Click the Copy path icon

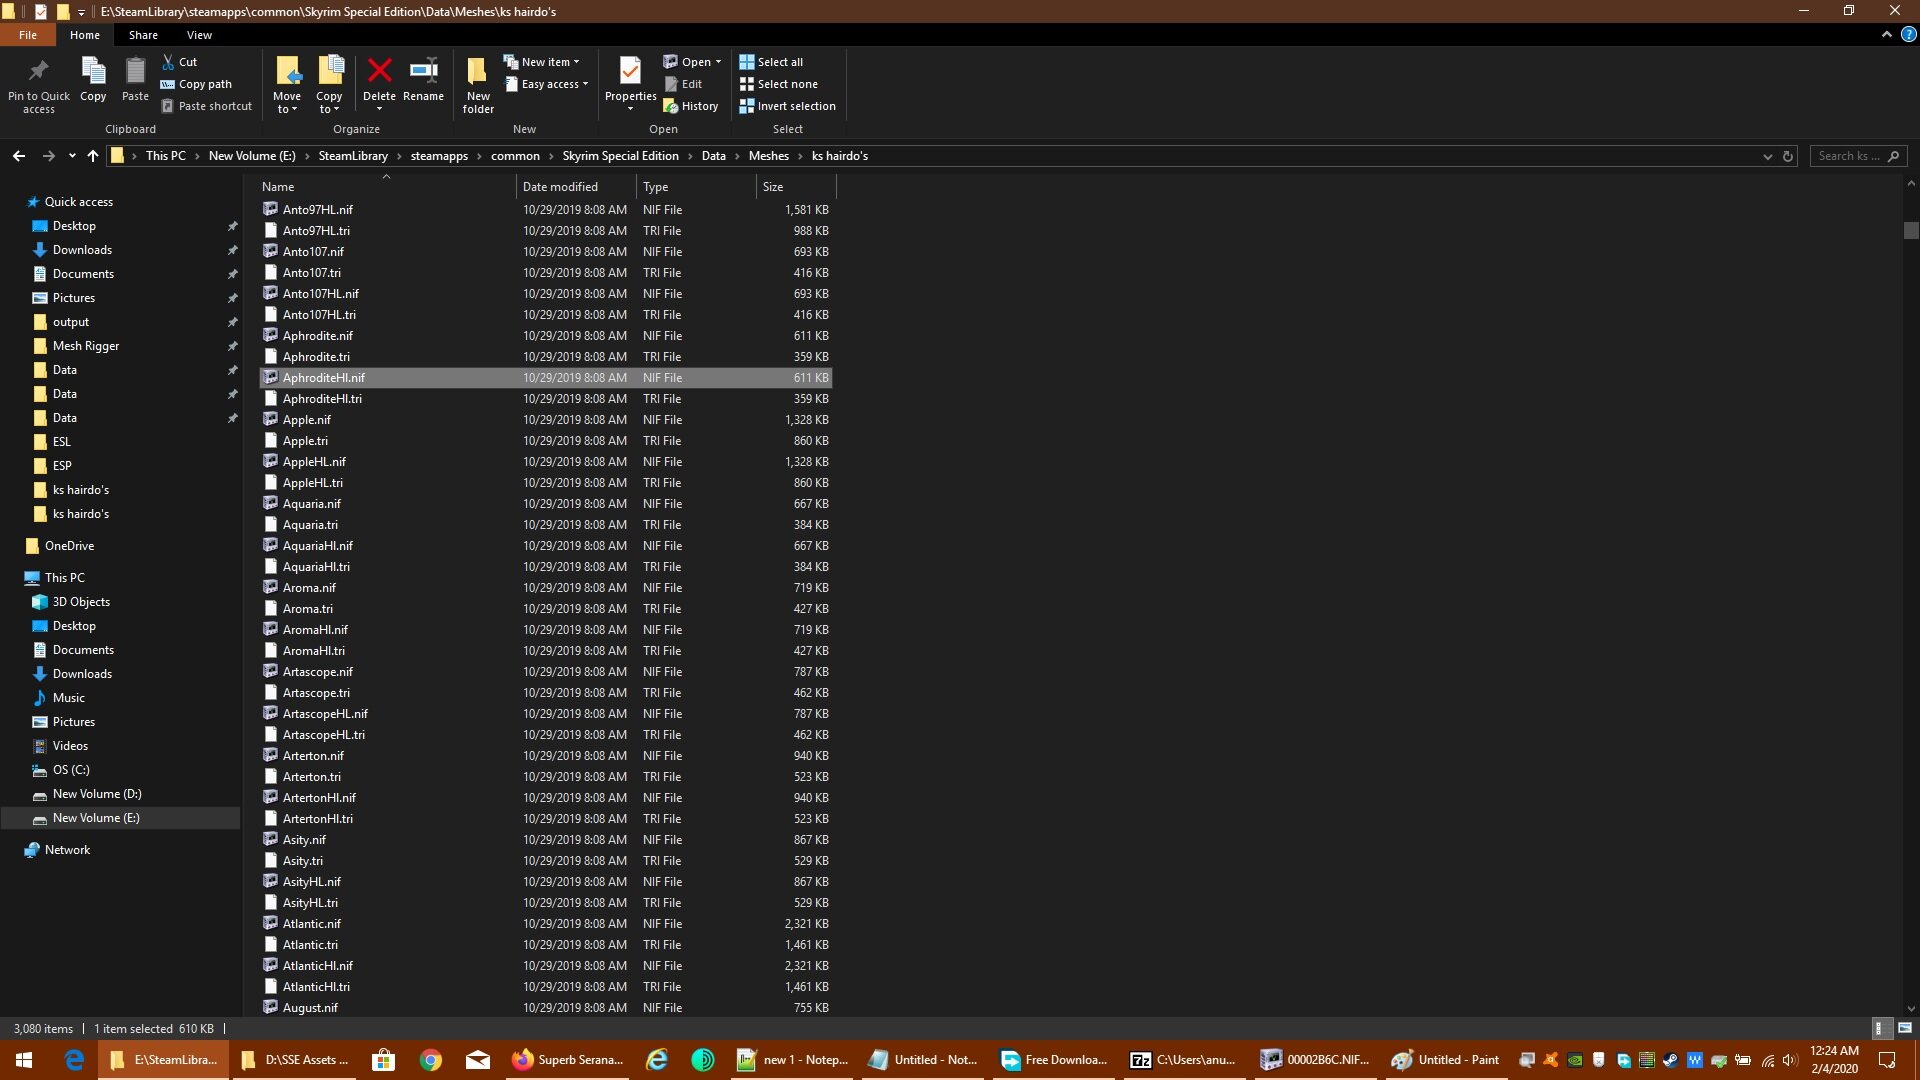(x=168, y=84)
